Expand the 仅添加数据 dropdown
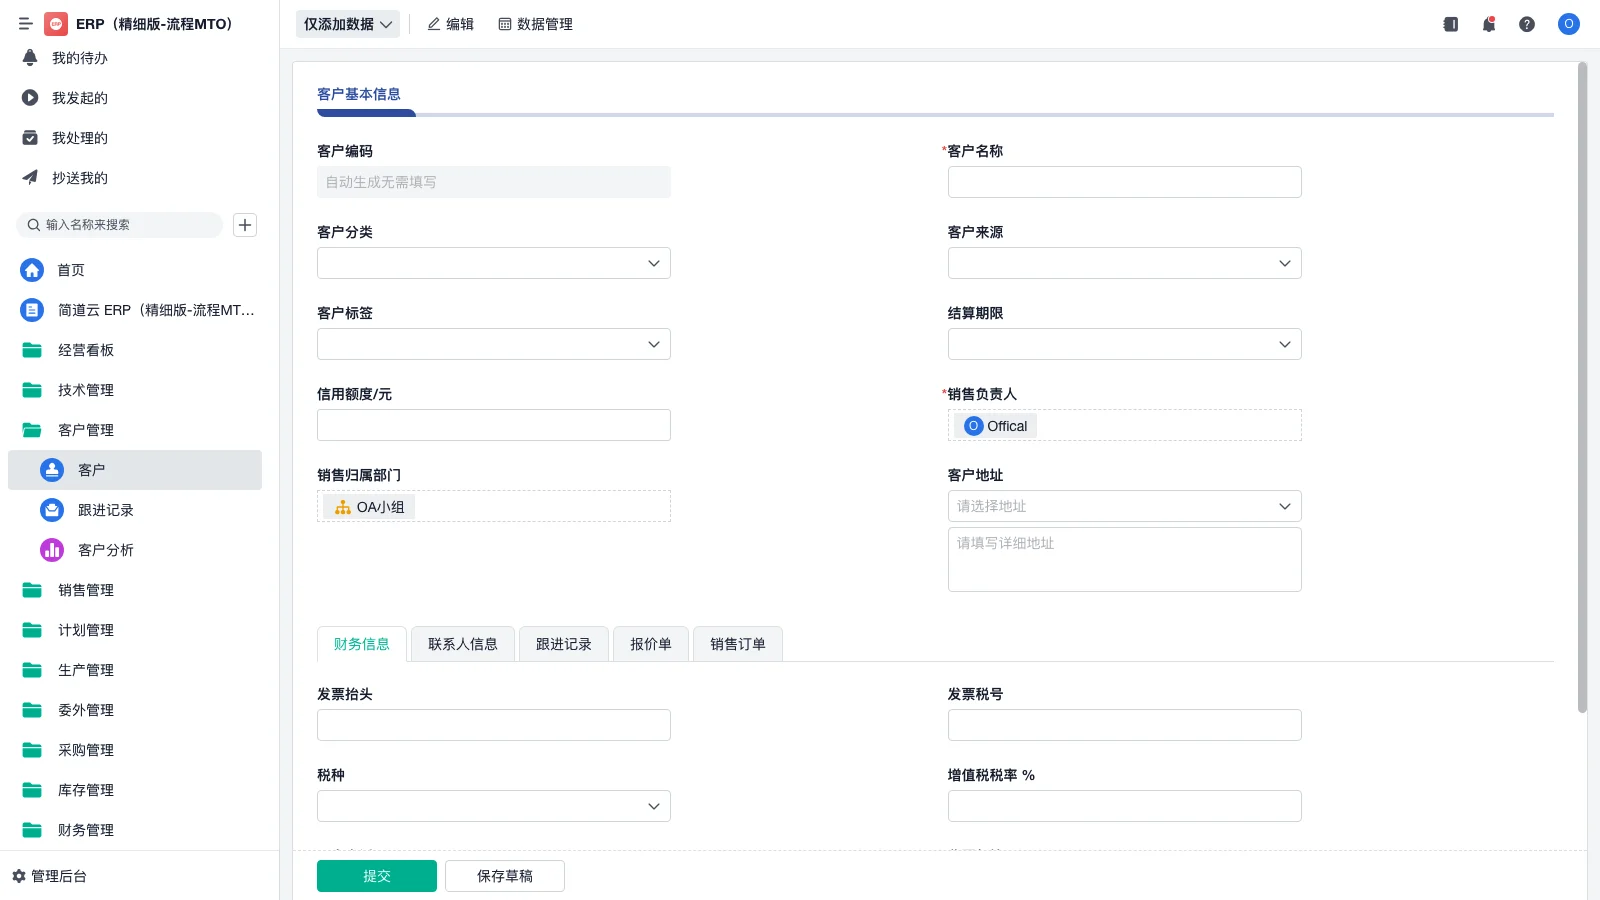The width and height of the screenshot is (1600, 900). click(347, 24)
